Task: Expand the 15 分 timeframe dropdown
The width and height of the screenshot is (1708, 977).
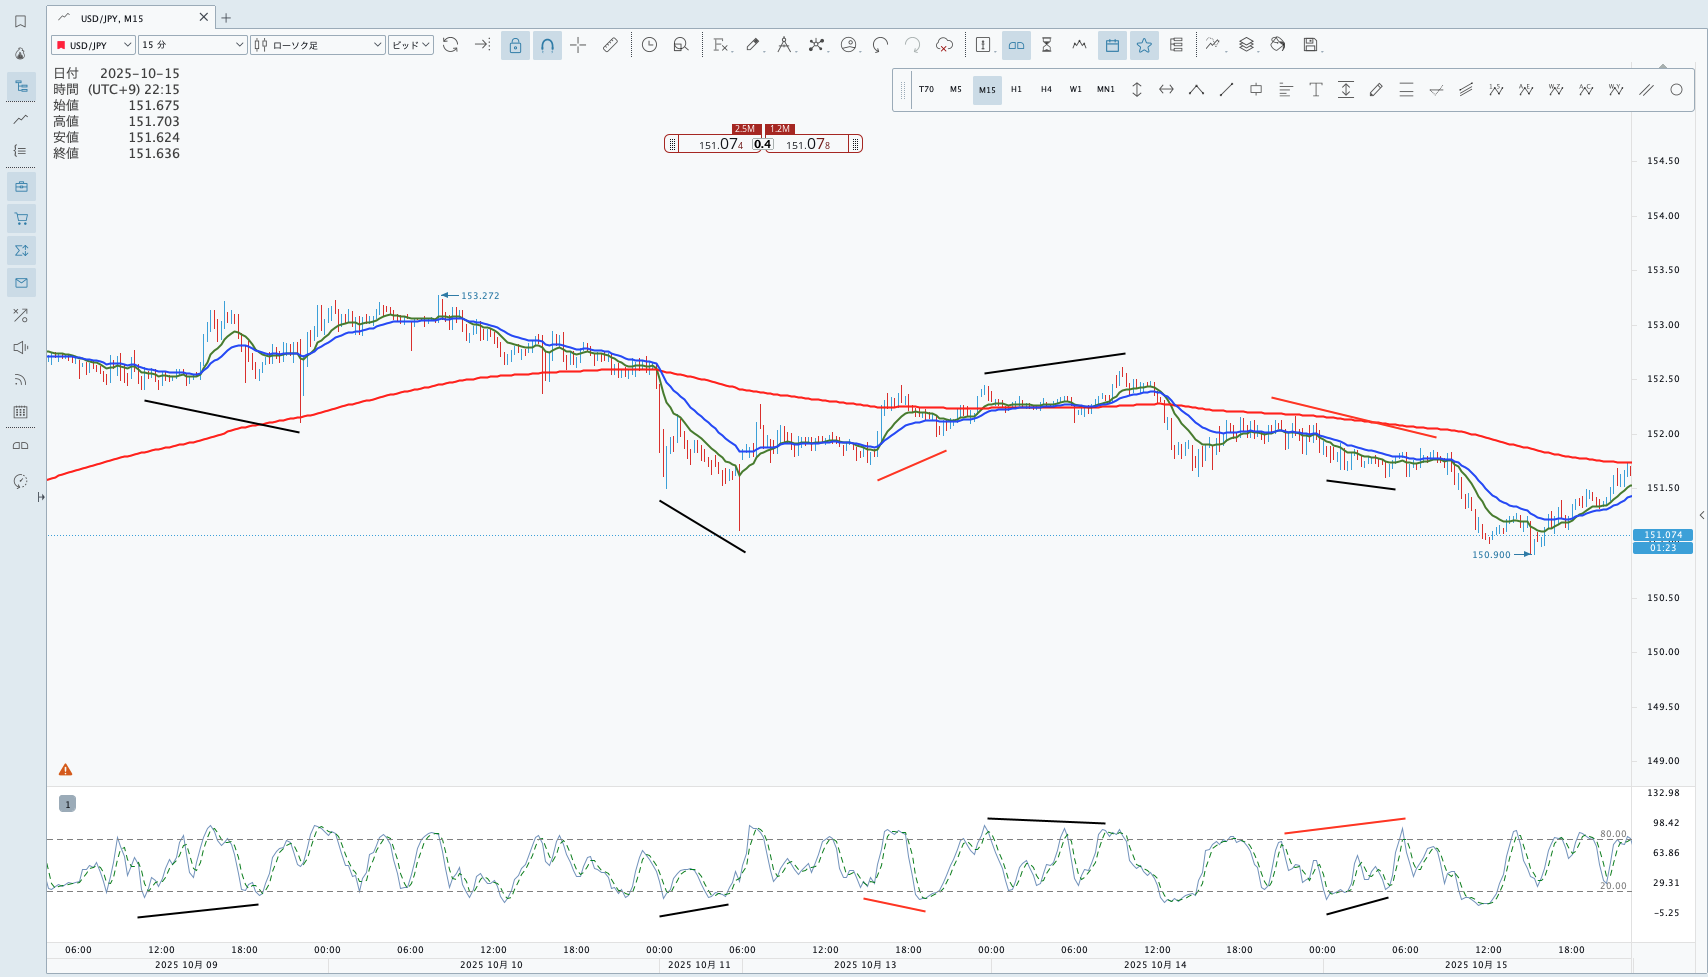Action: click(x=192, y=45)
